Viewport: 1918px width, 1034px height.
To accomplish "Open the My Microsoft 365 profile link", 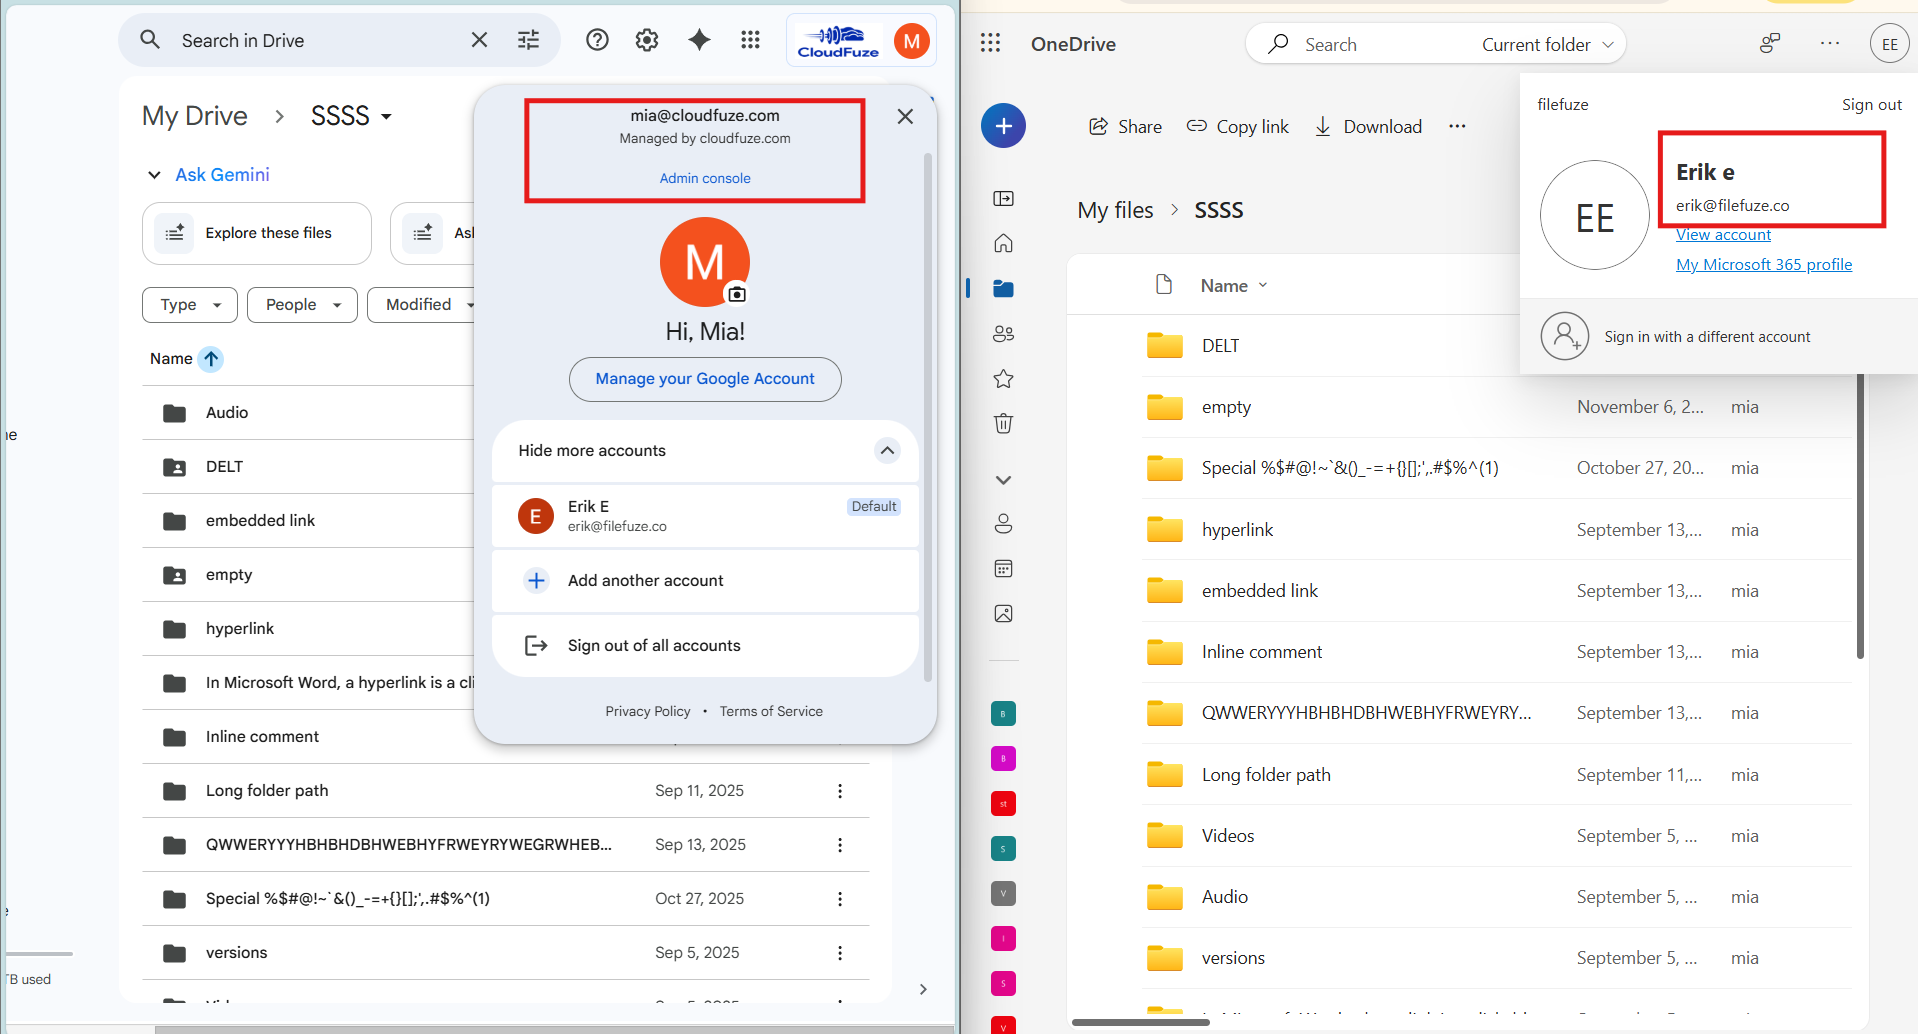I will click(1763, 265).
